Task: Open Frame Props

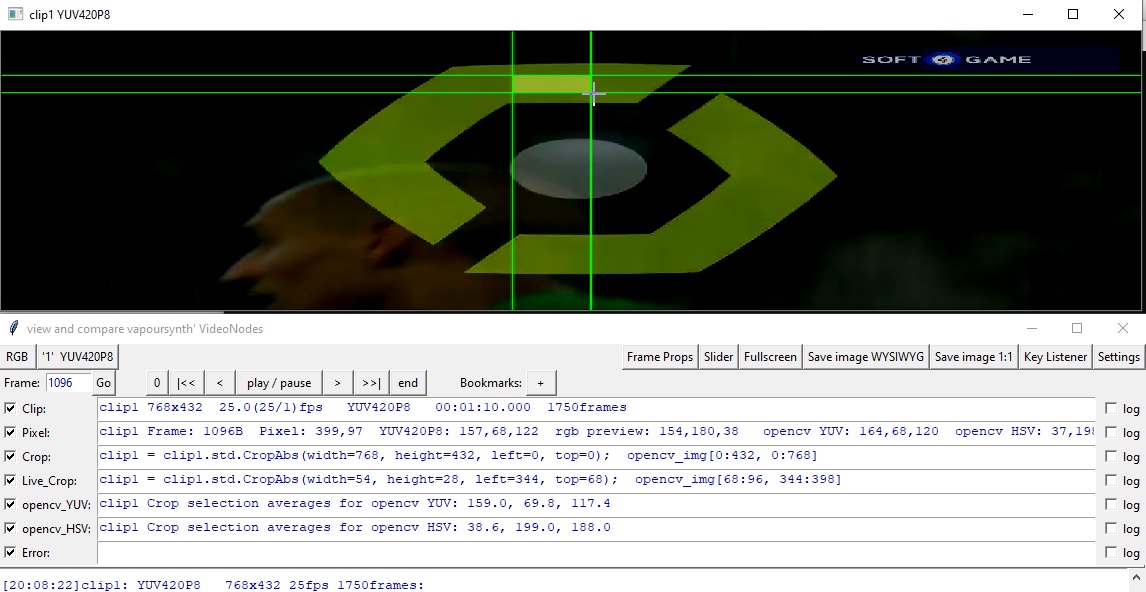Action: pos(659,357)
